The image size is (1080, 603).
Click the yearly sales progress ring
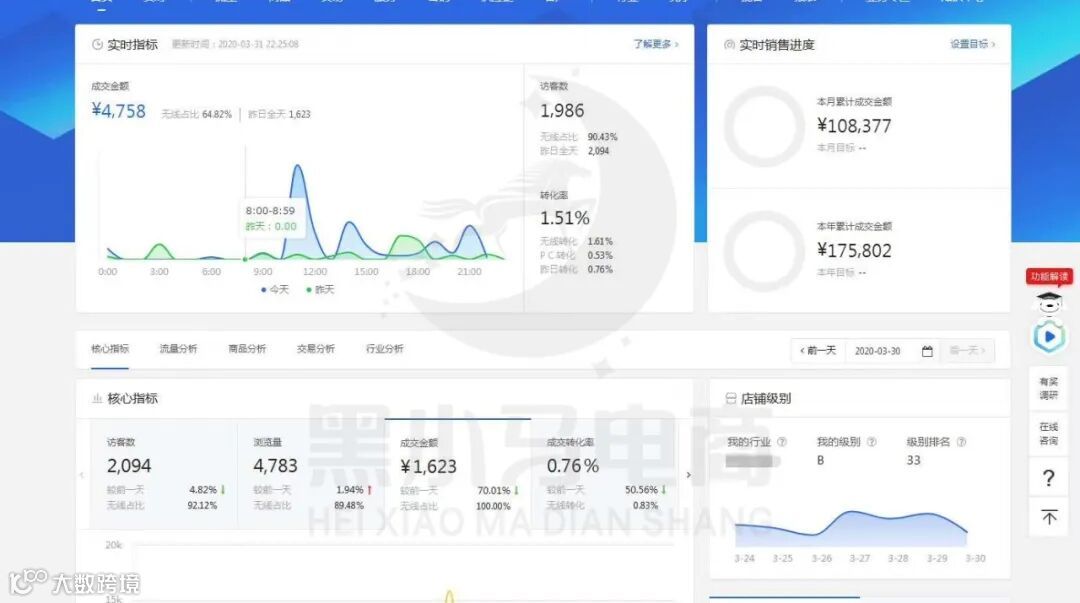764,251
